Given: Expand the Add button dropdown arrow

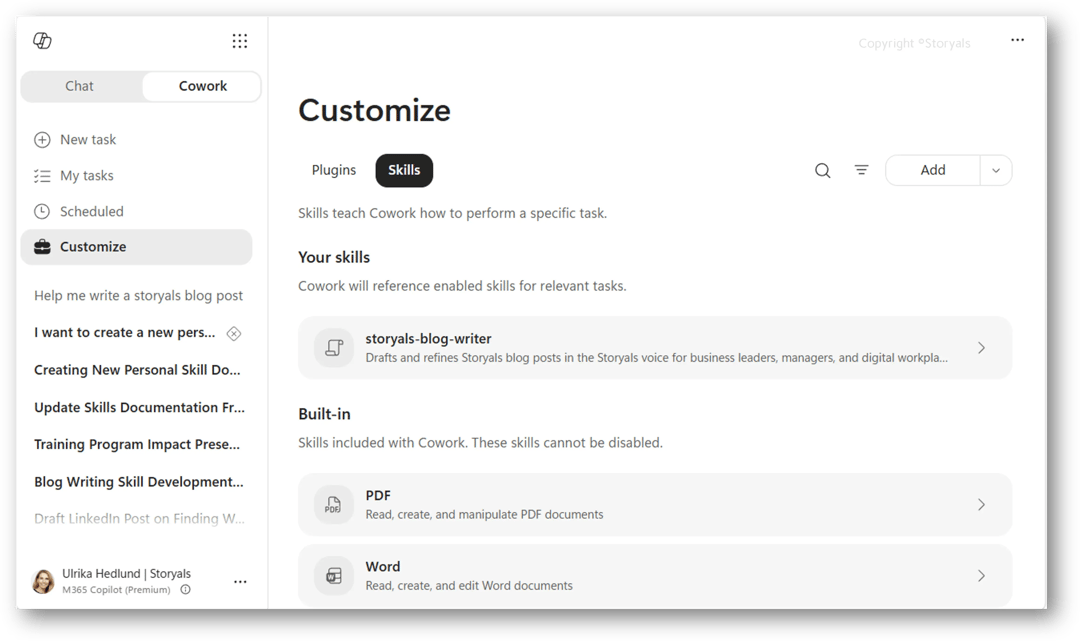Looking at the screenshot, I should pos(996,170).
